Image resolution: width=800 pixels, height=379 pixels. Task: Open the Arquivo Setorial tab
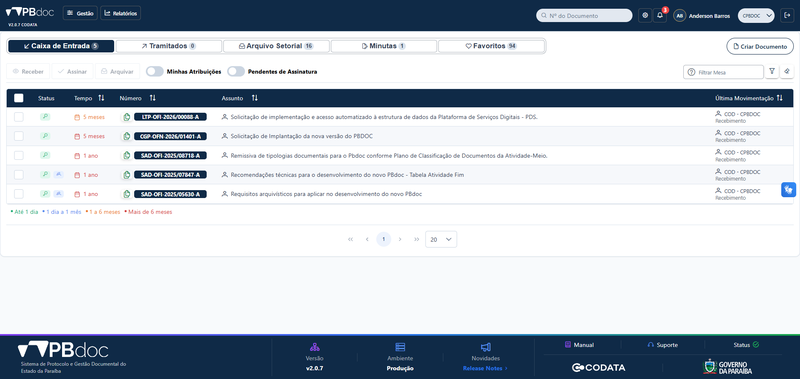point(277,46)
